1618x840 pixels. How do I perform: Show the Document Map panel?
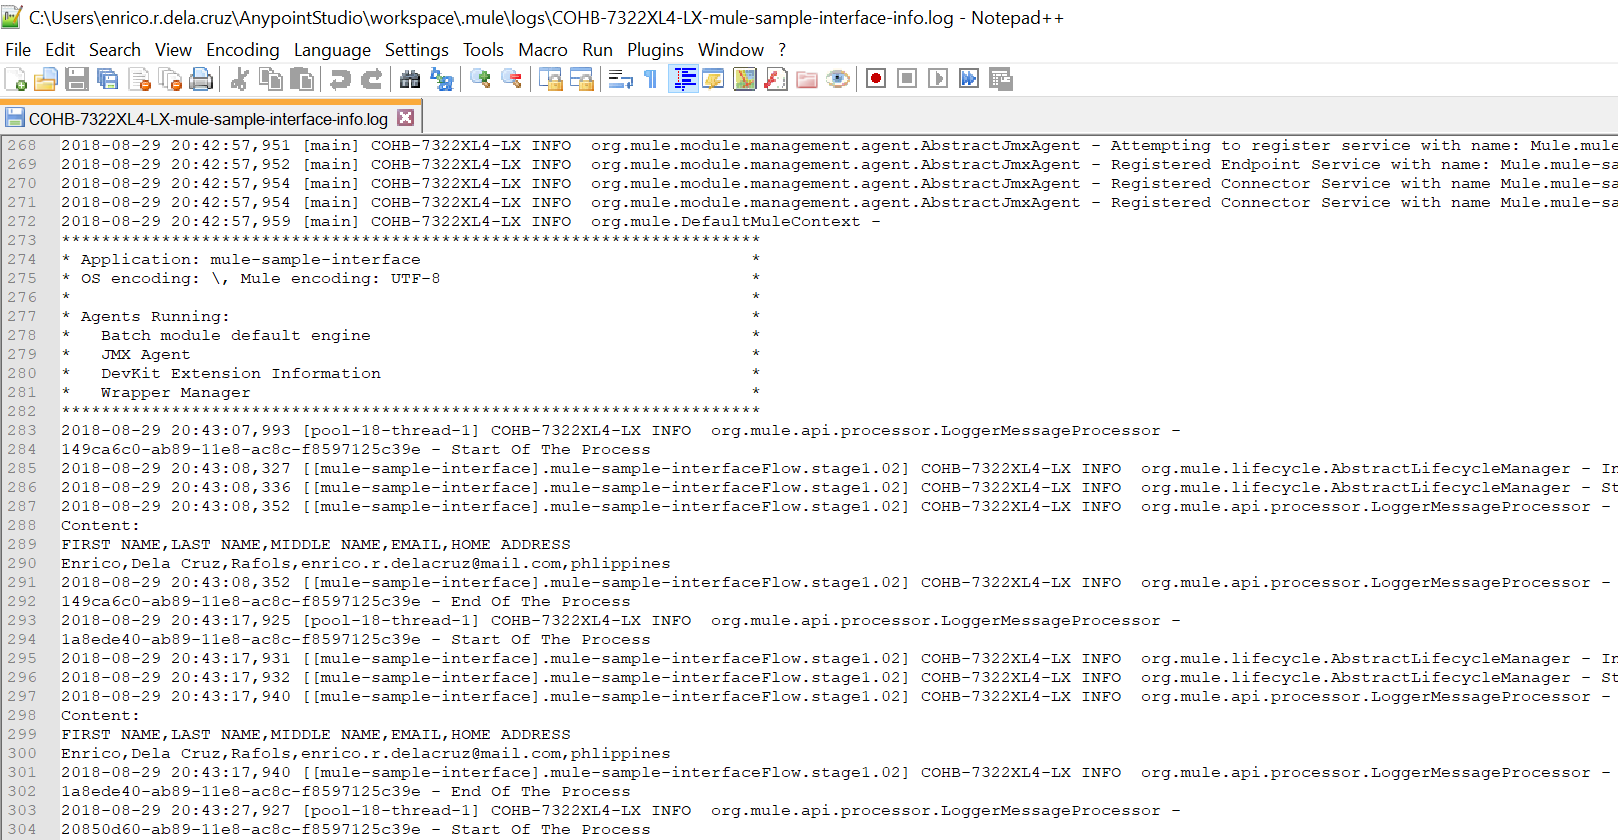[x=744, y=79]
